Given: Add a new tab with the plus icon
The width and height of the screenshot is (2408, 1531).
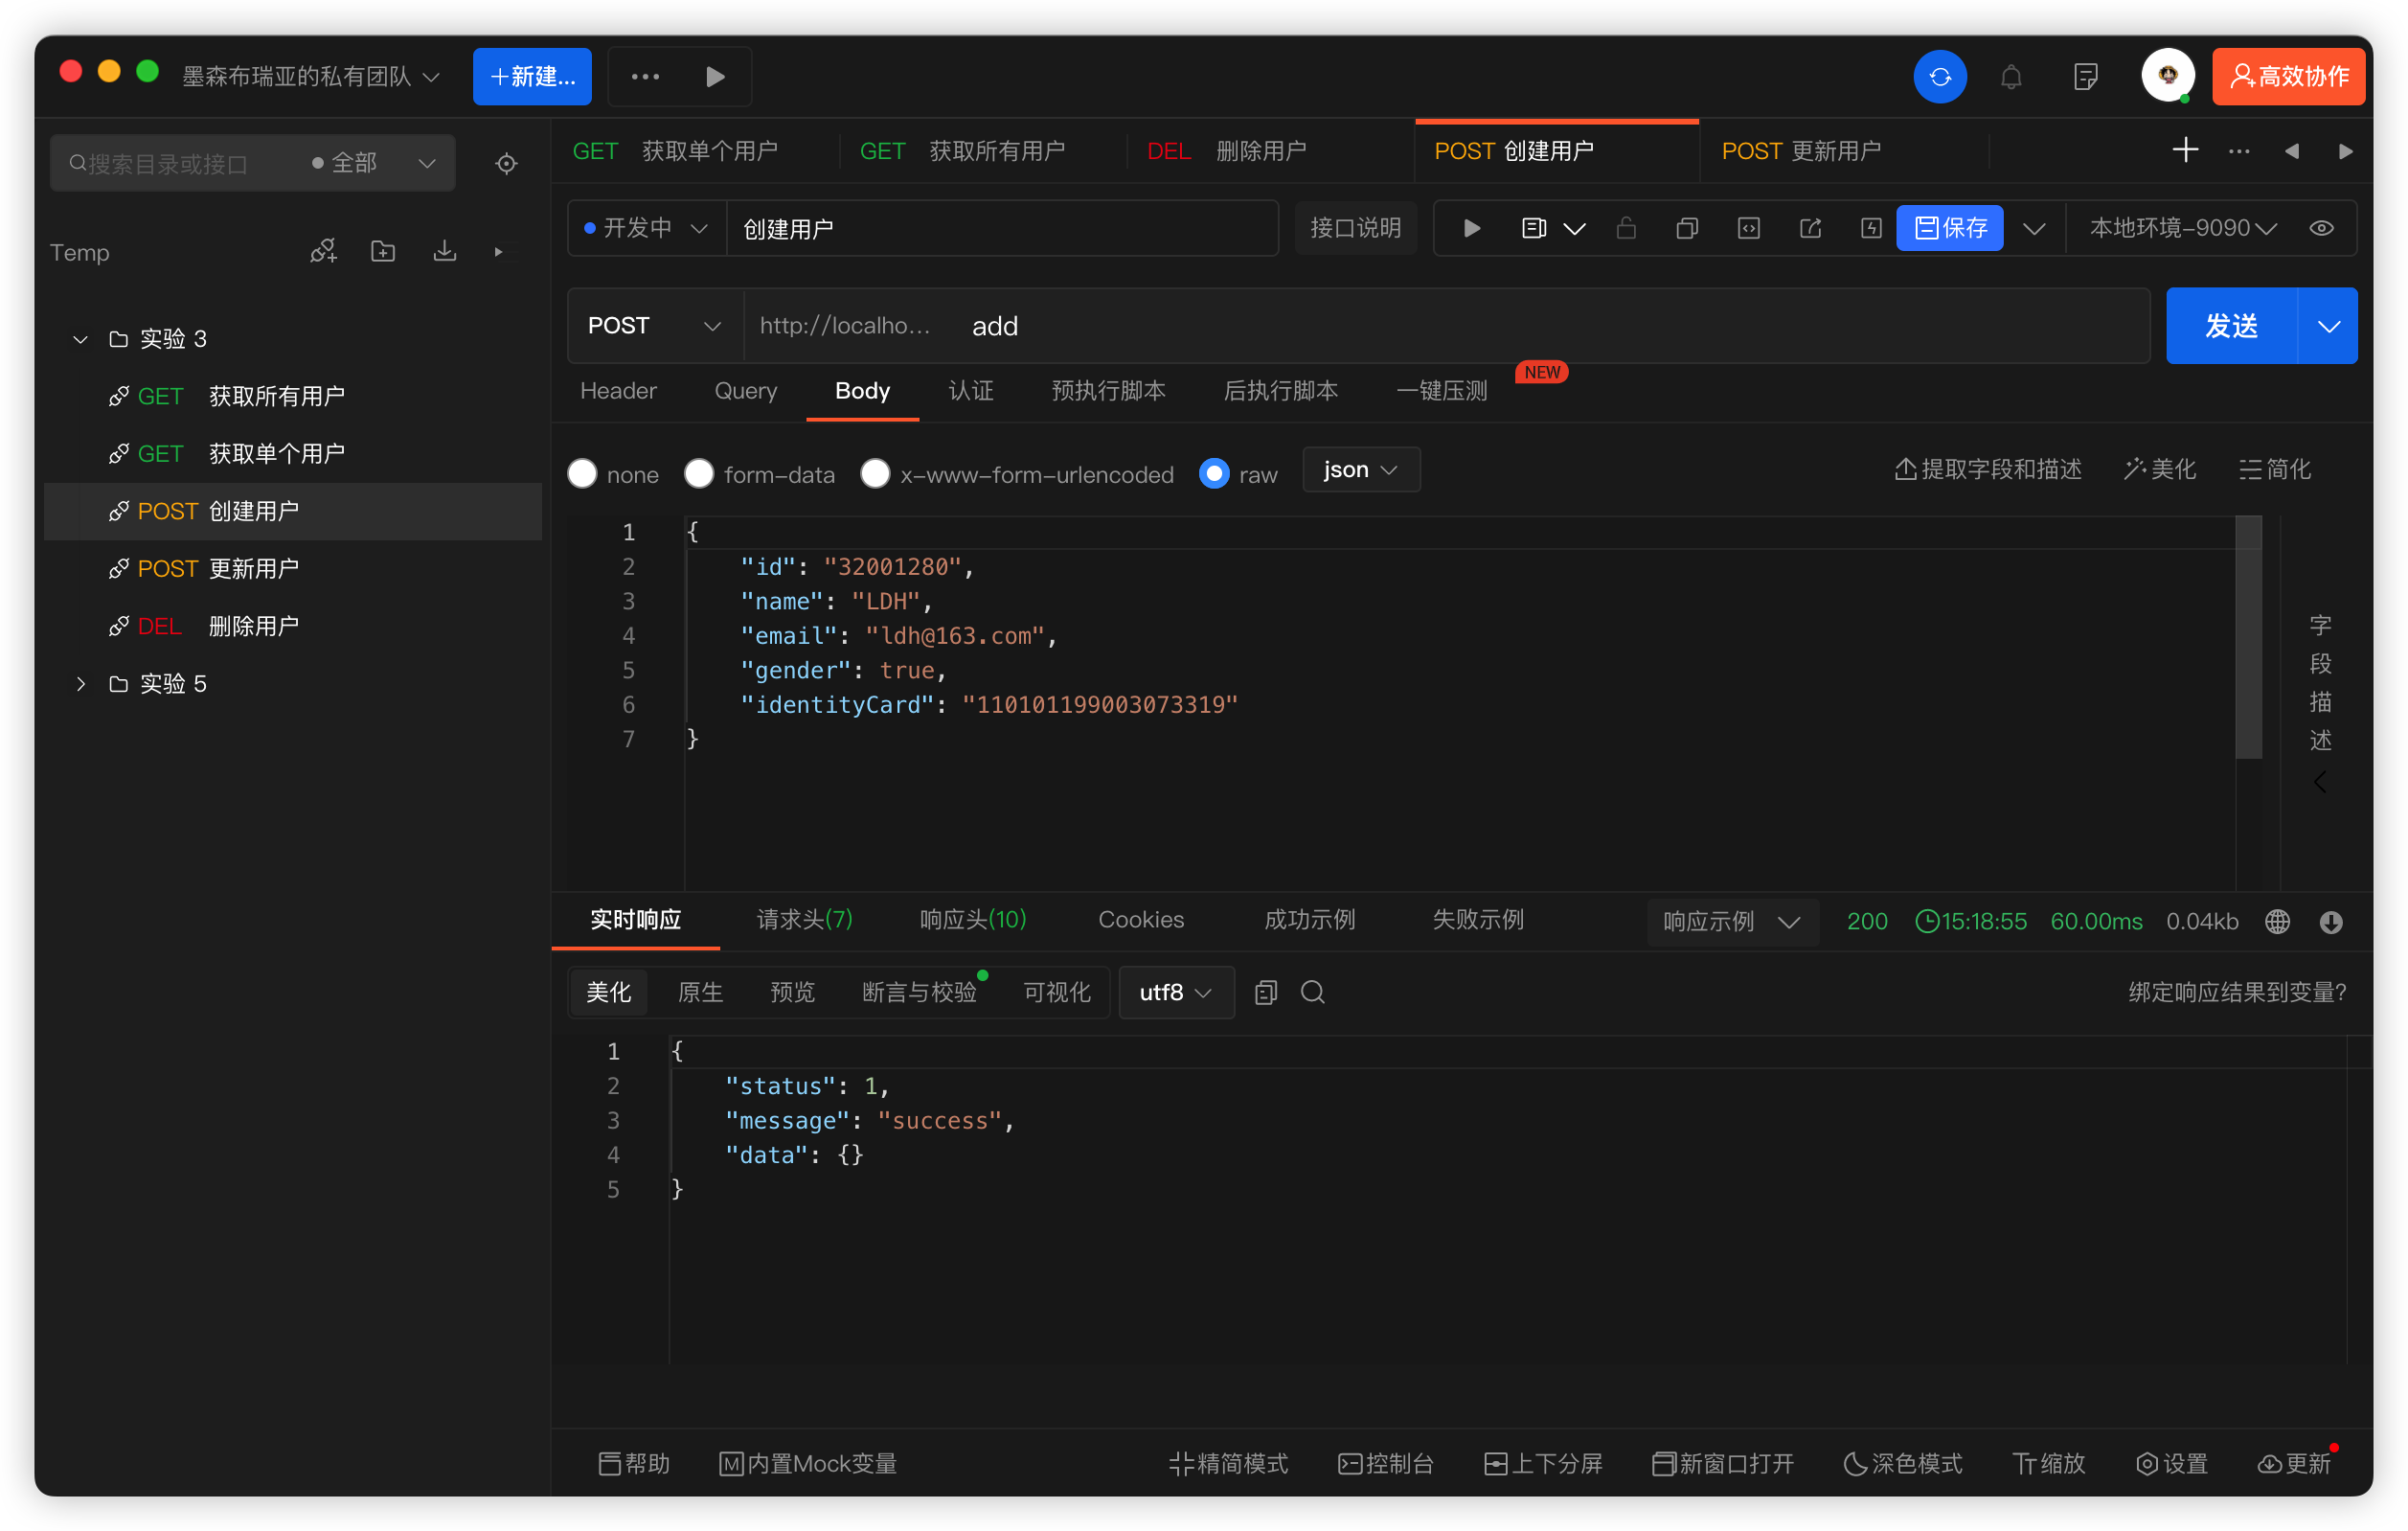Looking at the screenshot, I should click(2185, 150).
